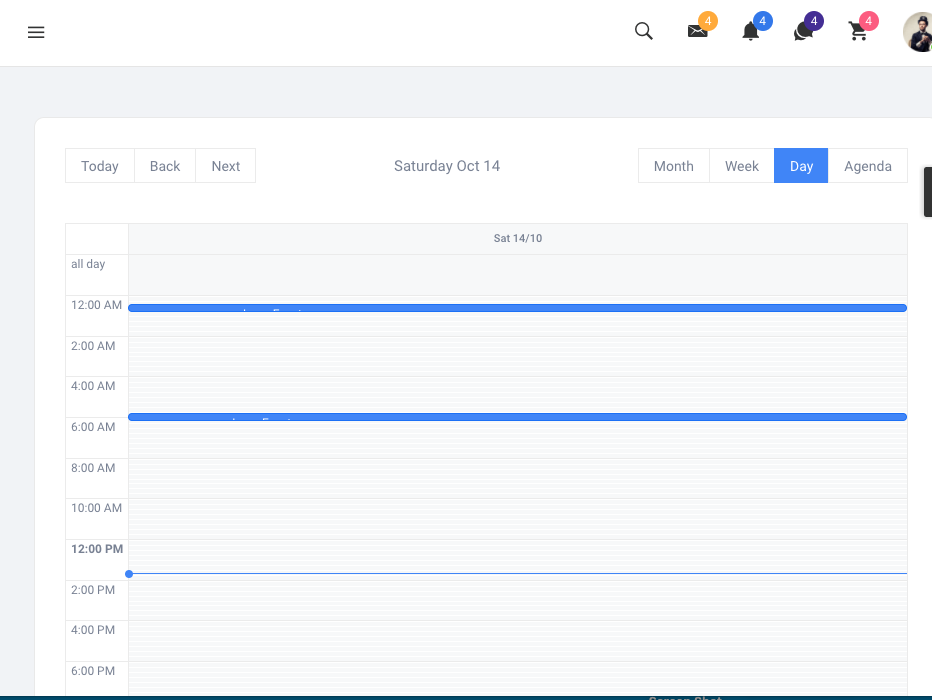Click the 12:00 PM time label

[97, 549]
